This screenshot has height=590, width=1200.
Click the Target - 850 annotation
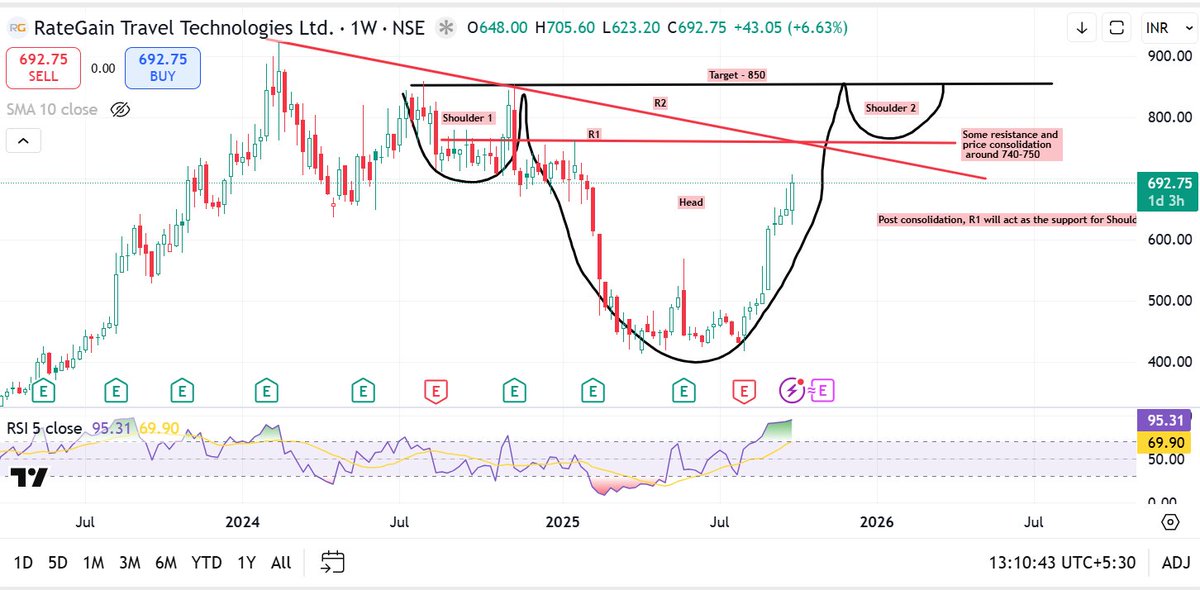coord(737,75)
